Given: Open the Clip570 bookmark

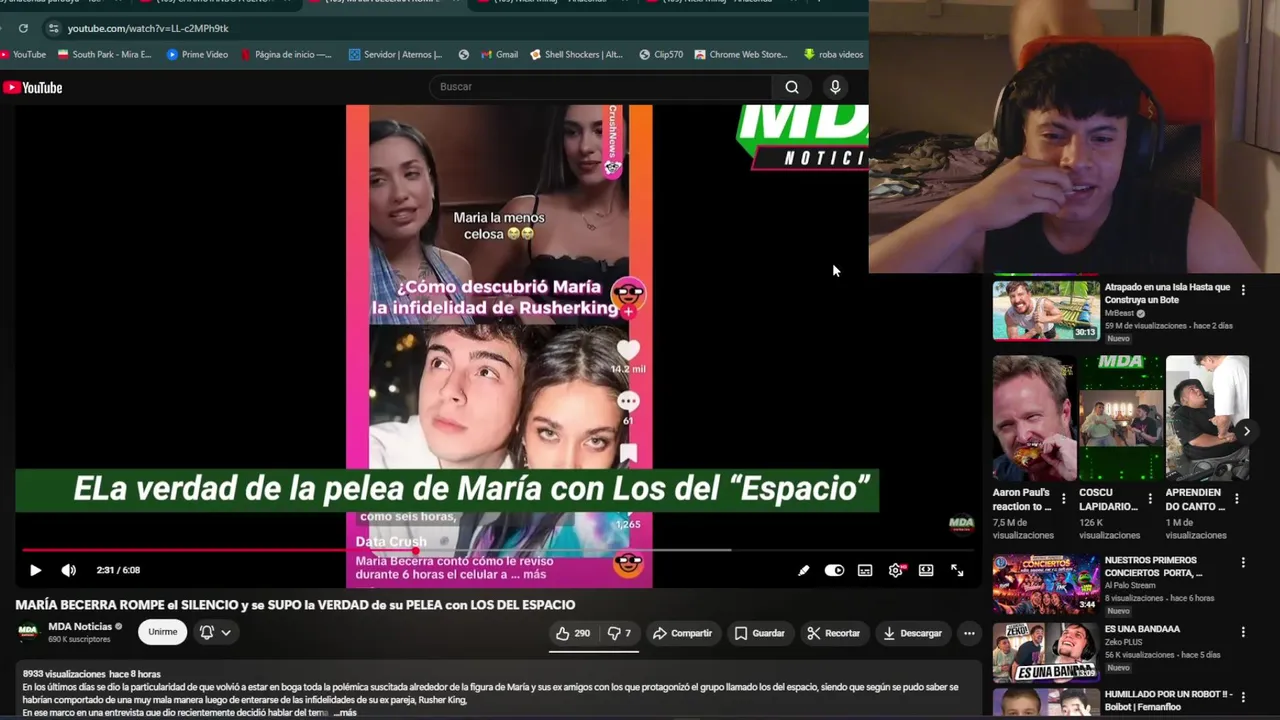Looking at the screenshot, I should tap(661, 54).
